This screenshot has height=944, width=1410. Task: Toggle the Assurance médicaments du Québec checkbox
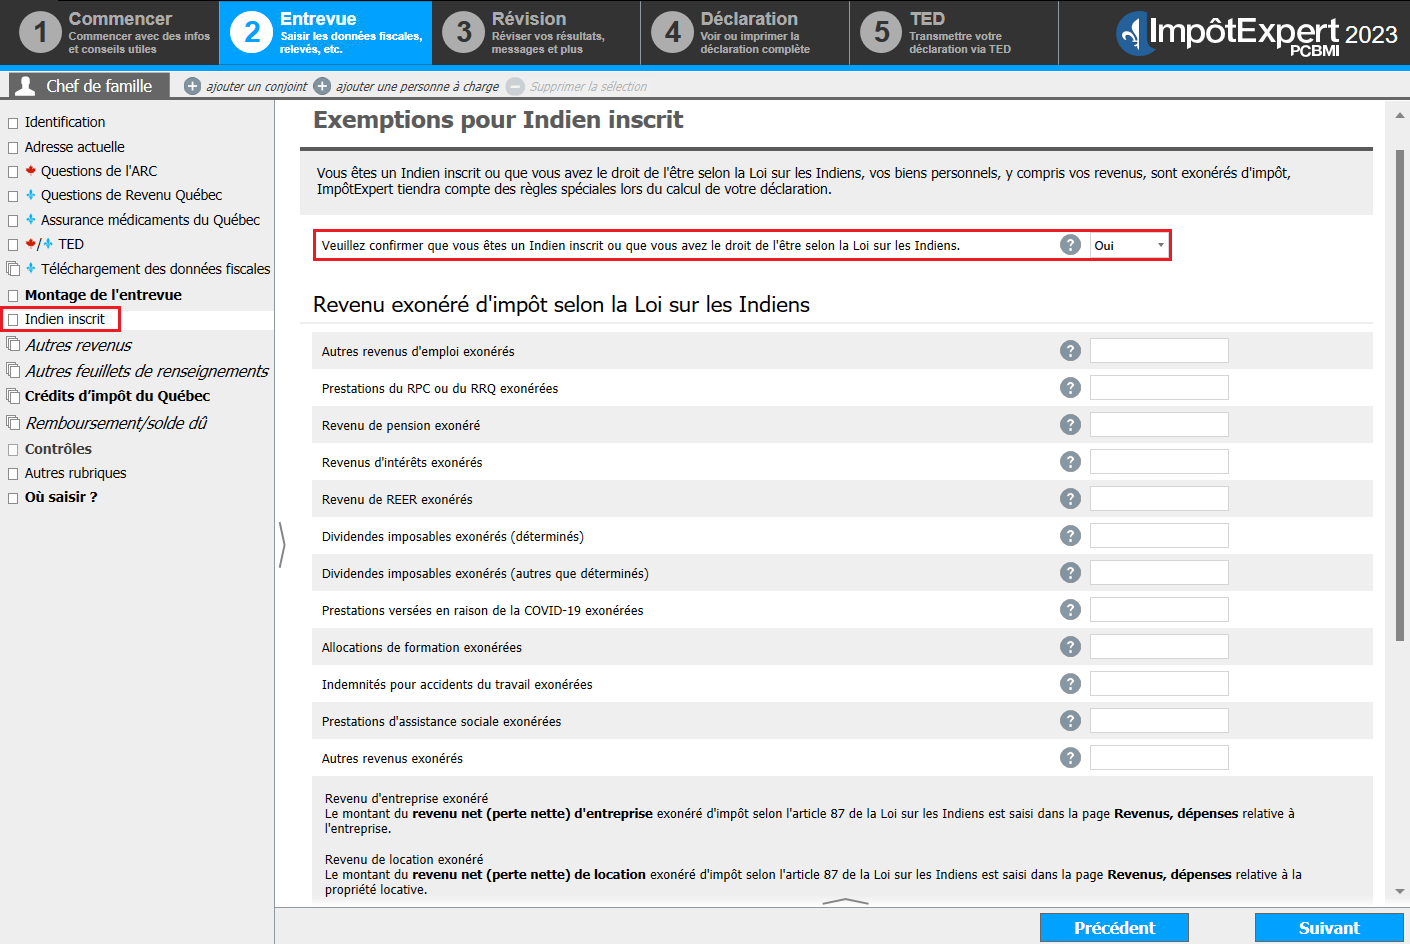click(x=13, y=221)
